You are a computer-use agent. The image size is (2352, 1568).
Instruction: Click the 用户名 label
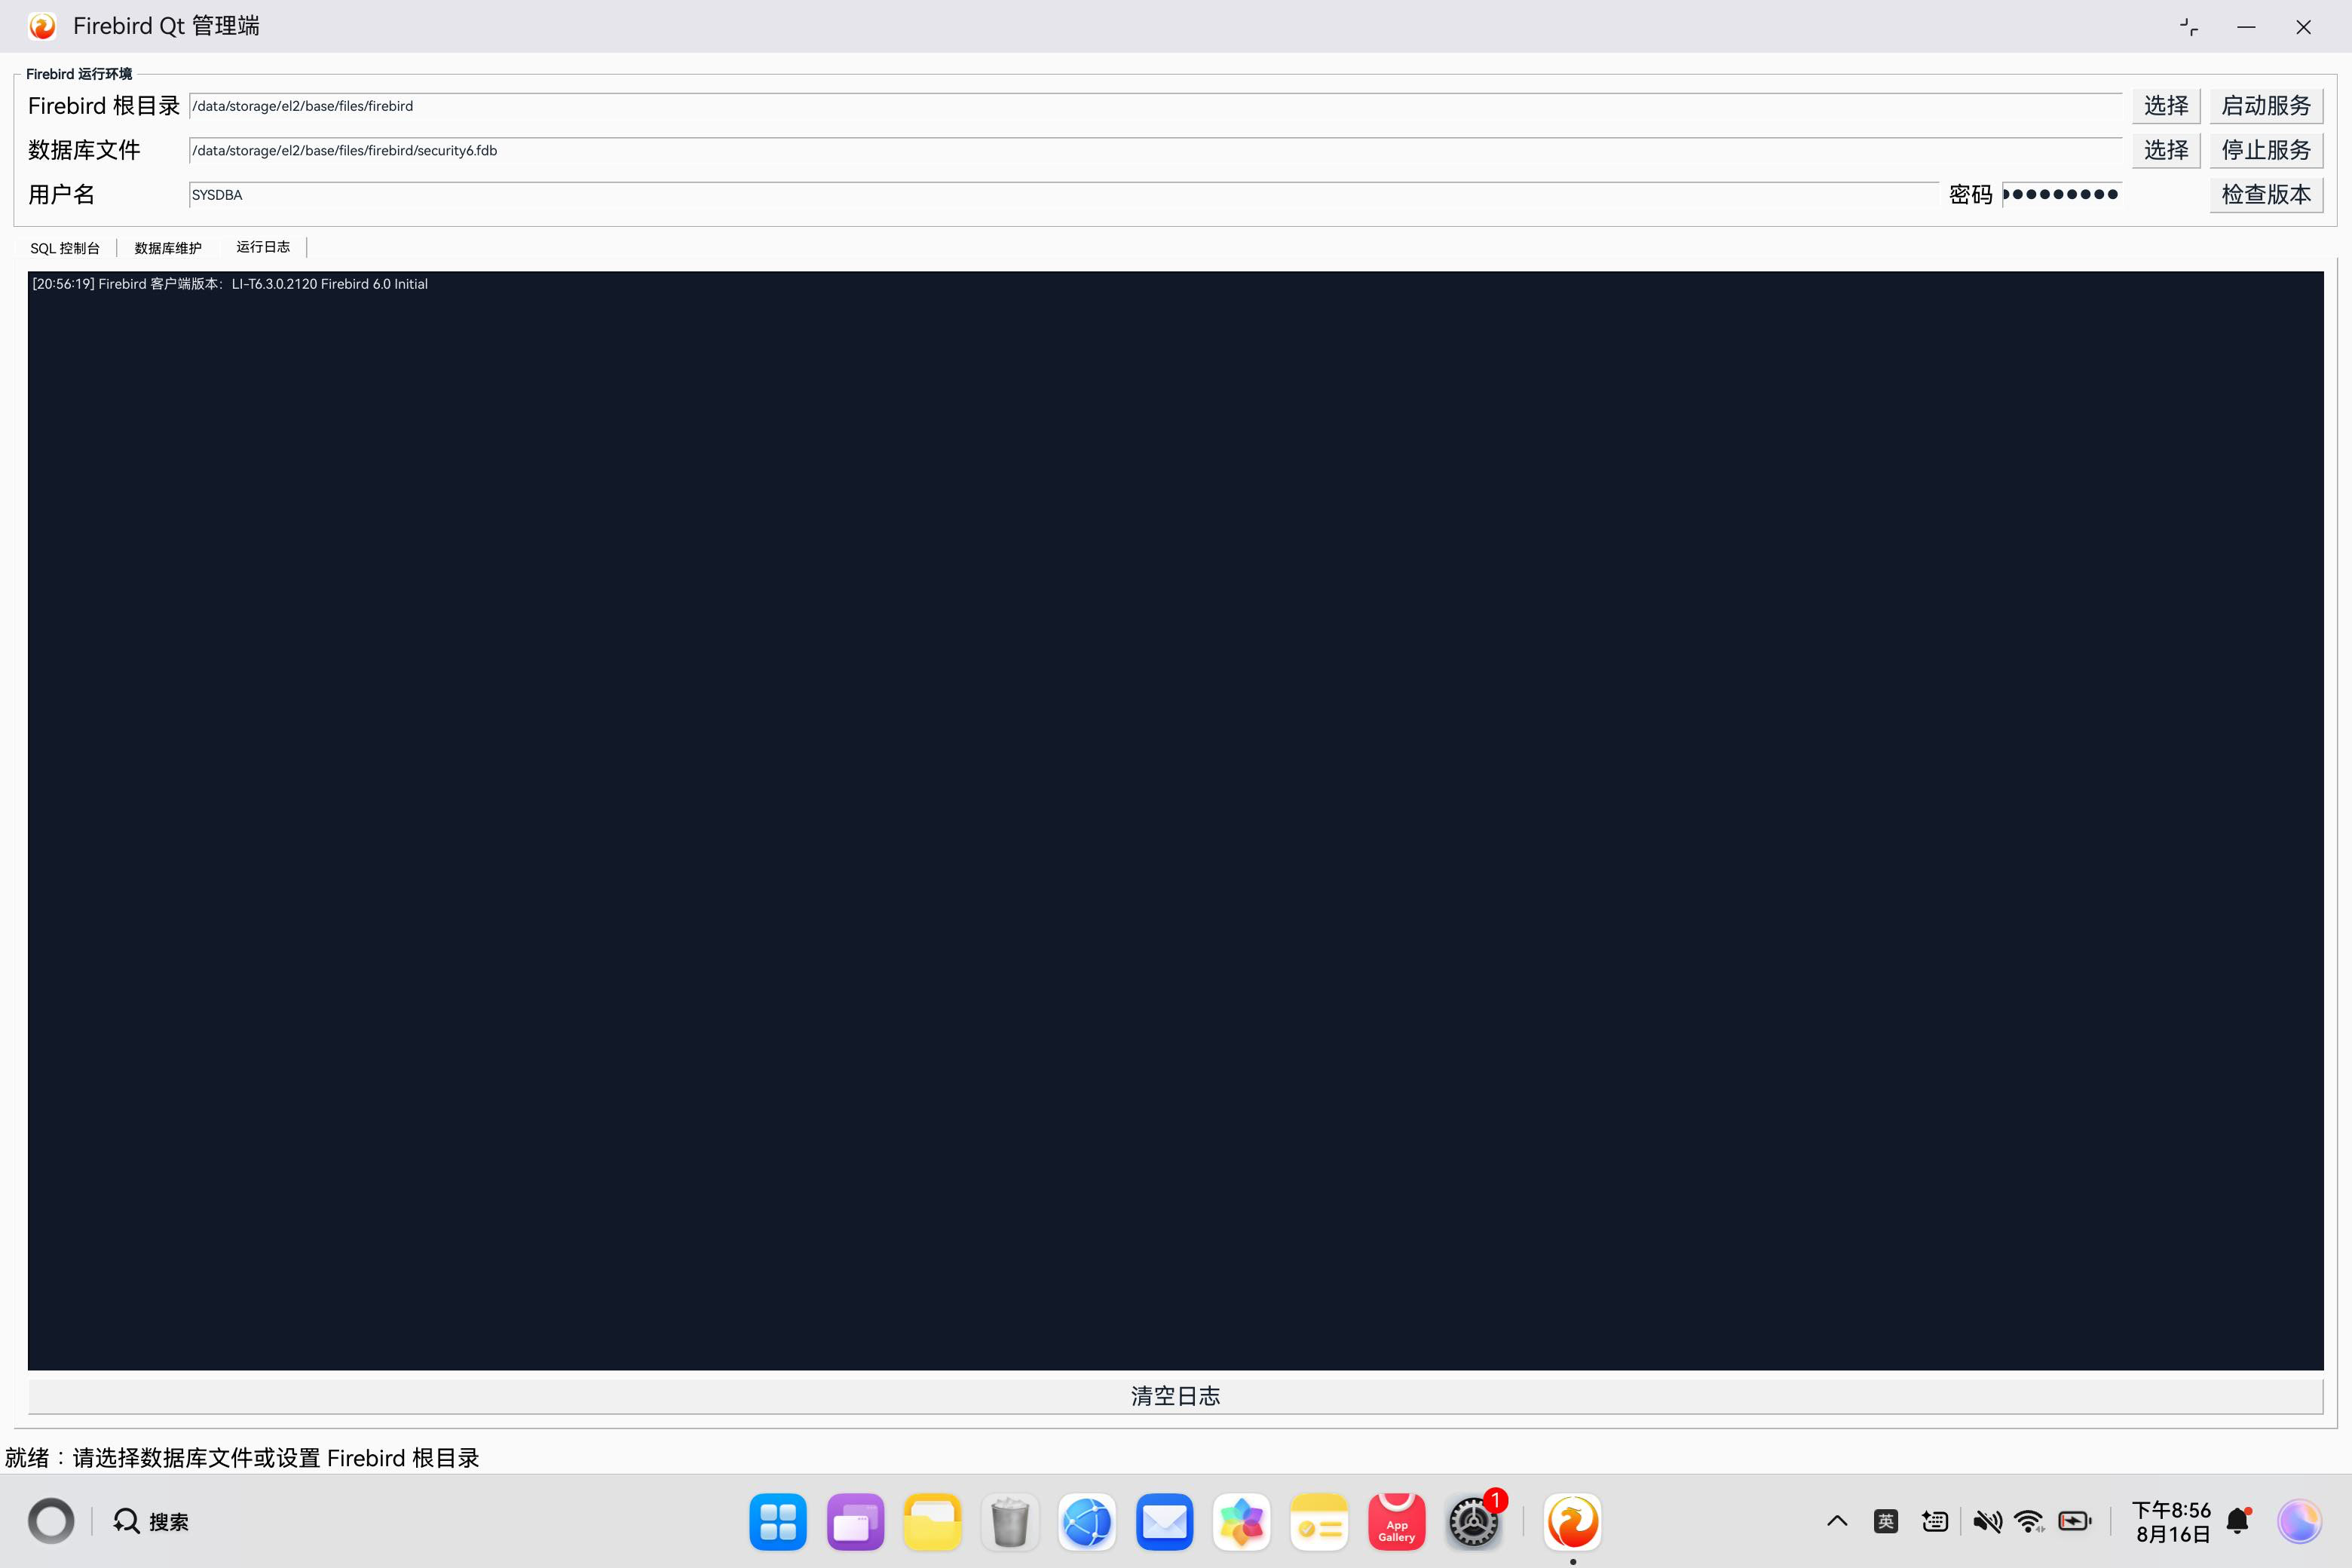pyautogui.click(x=62, y=194)
